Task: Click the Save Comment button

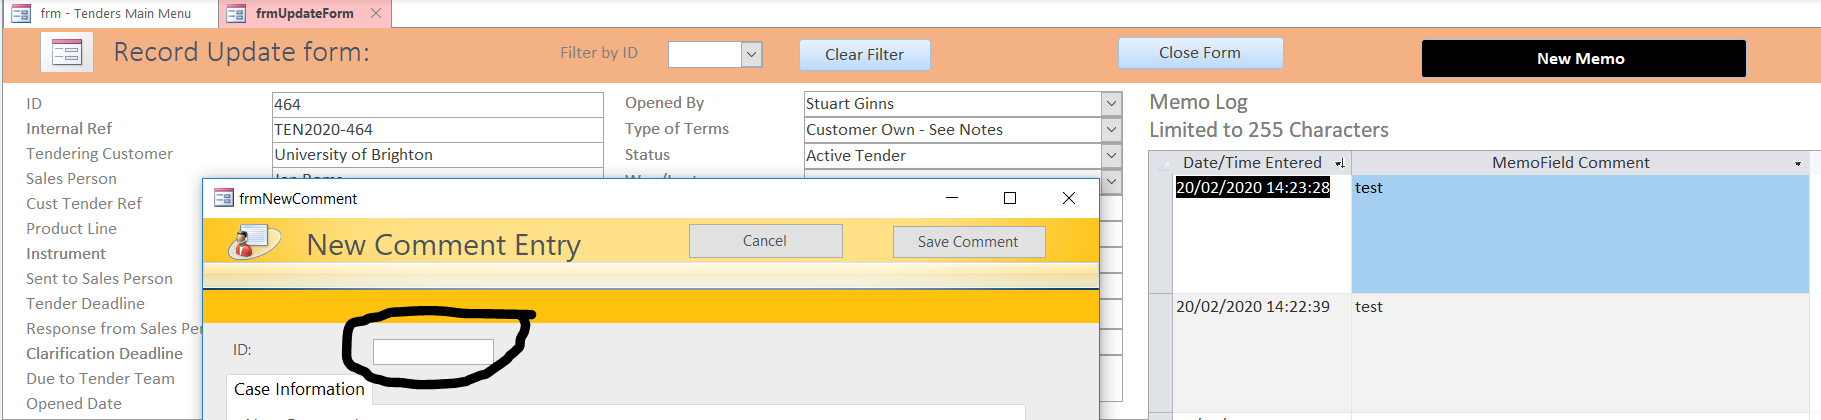Action: (x=968, y=242)
